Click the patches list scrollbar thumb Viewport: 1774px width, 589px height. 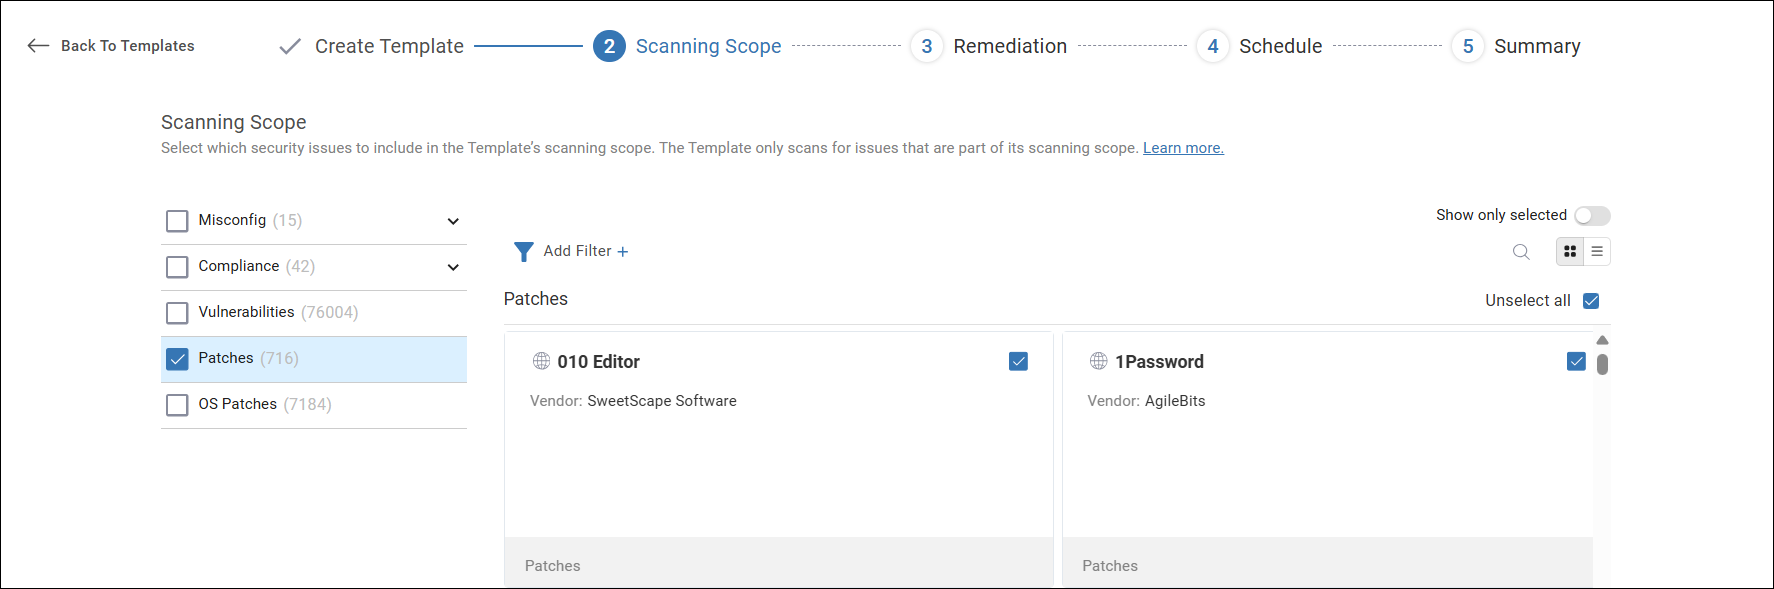click(1602, 364)
